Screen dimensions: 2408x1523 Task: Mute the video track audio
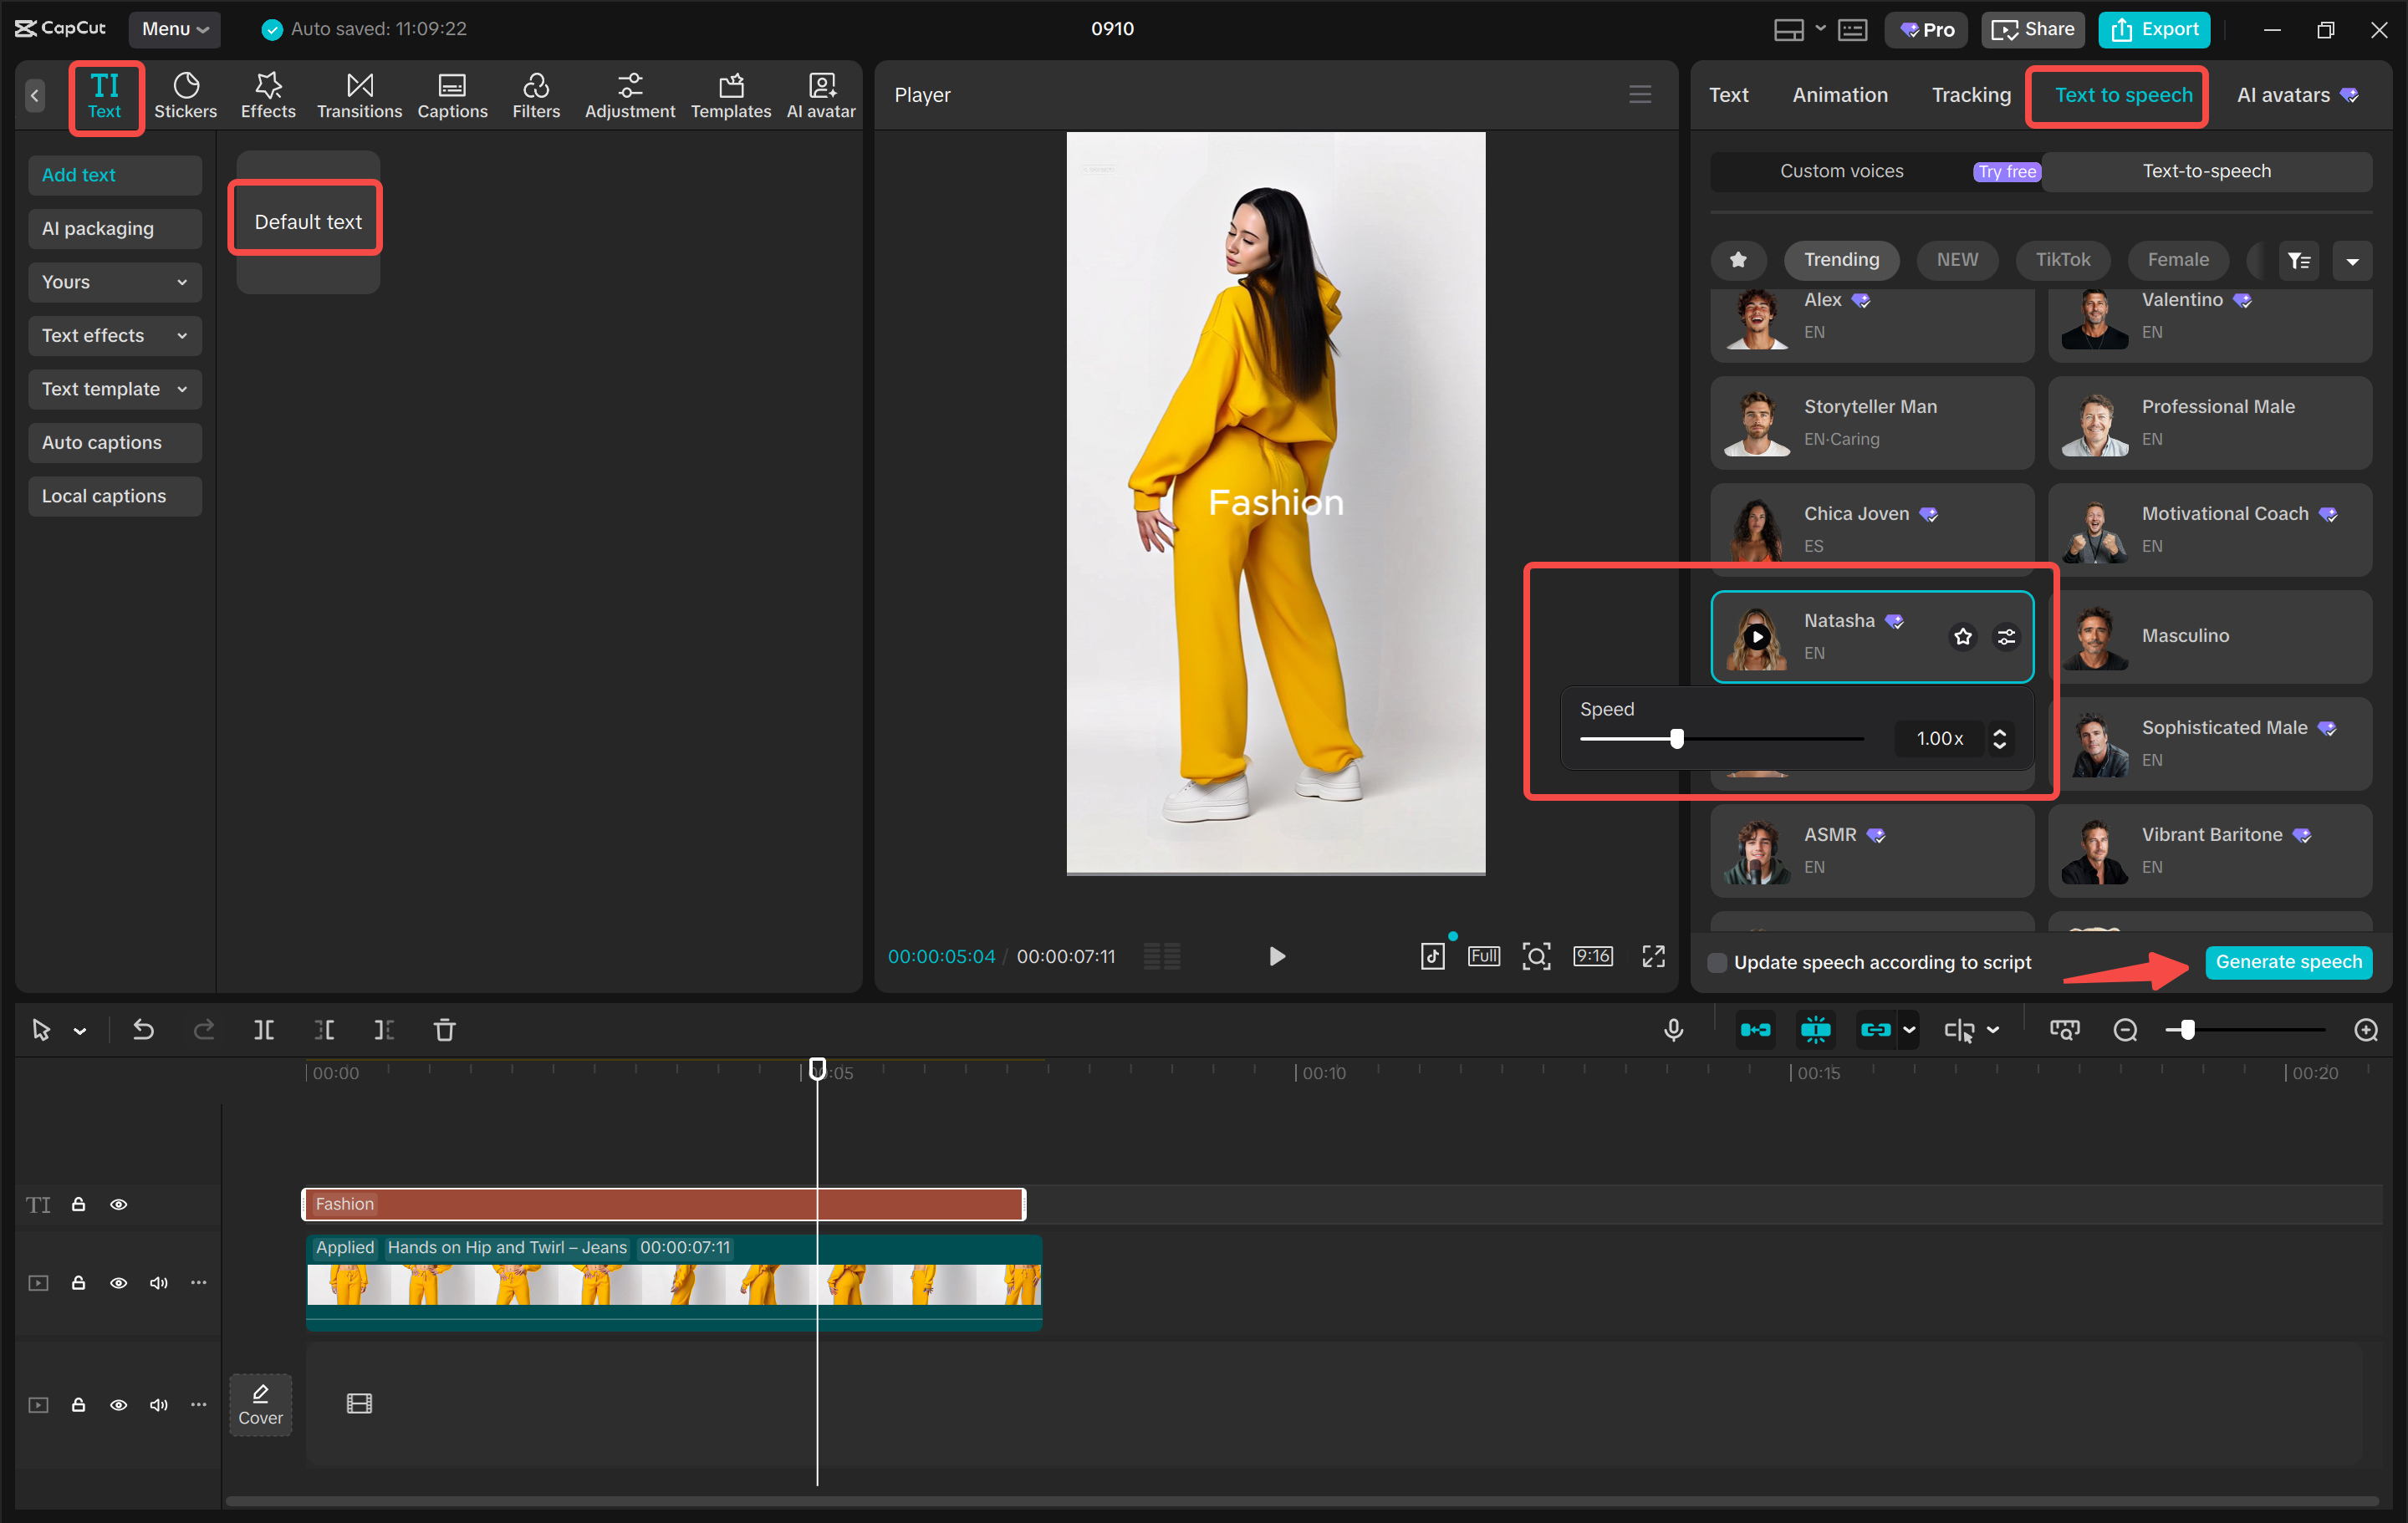[158, 1282]
